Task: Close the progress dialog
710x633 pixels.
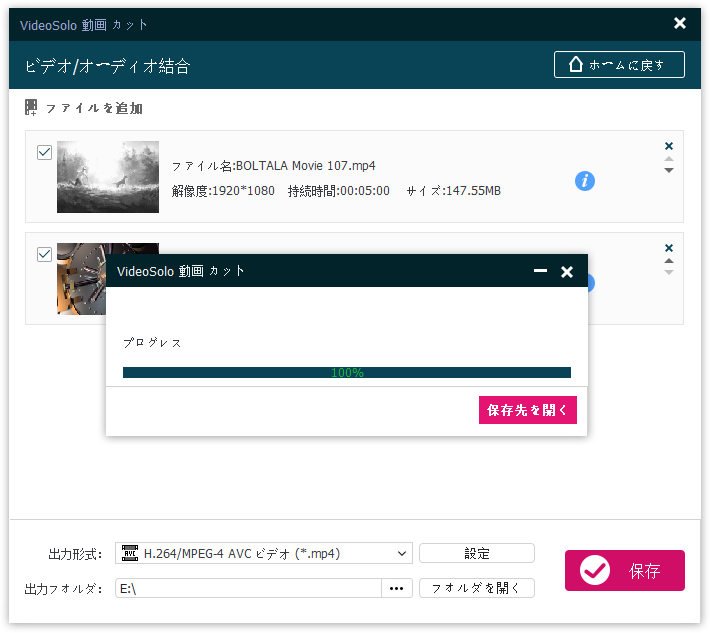Action: (x=567, y=272)
